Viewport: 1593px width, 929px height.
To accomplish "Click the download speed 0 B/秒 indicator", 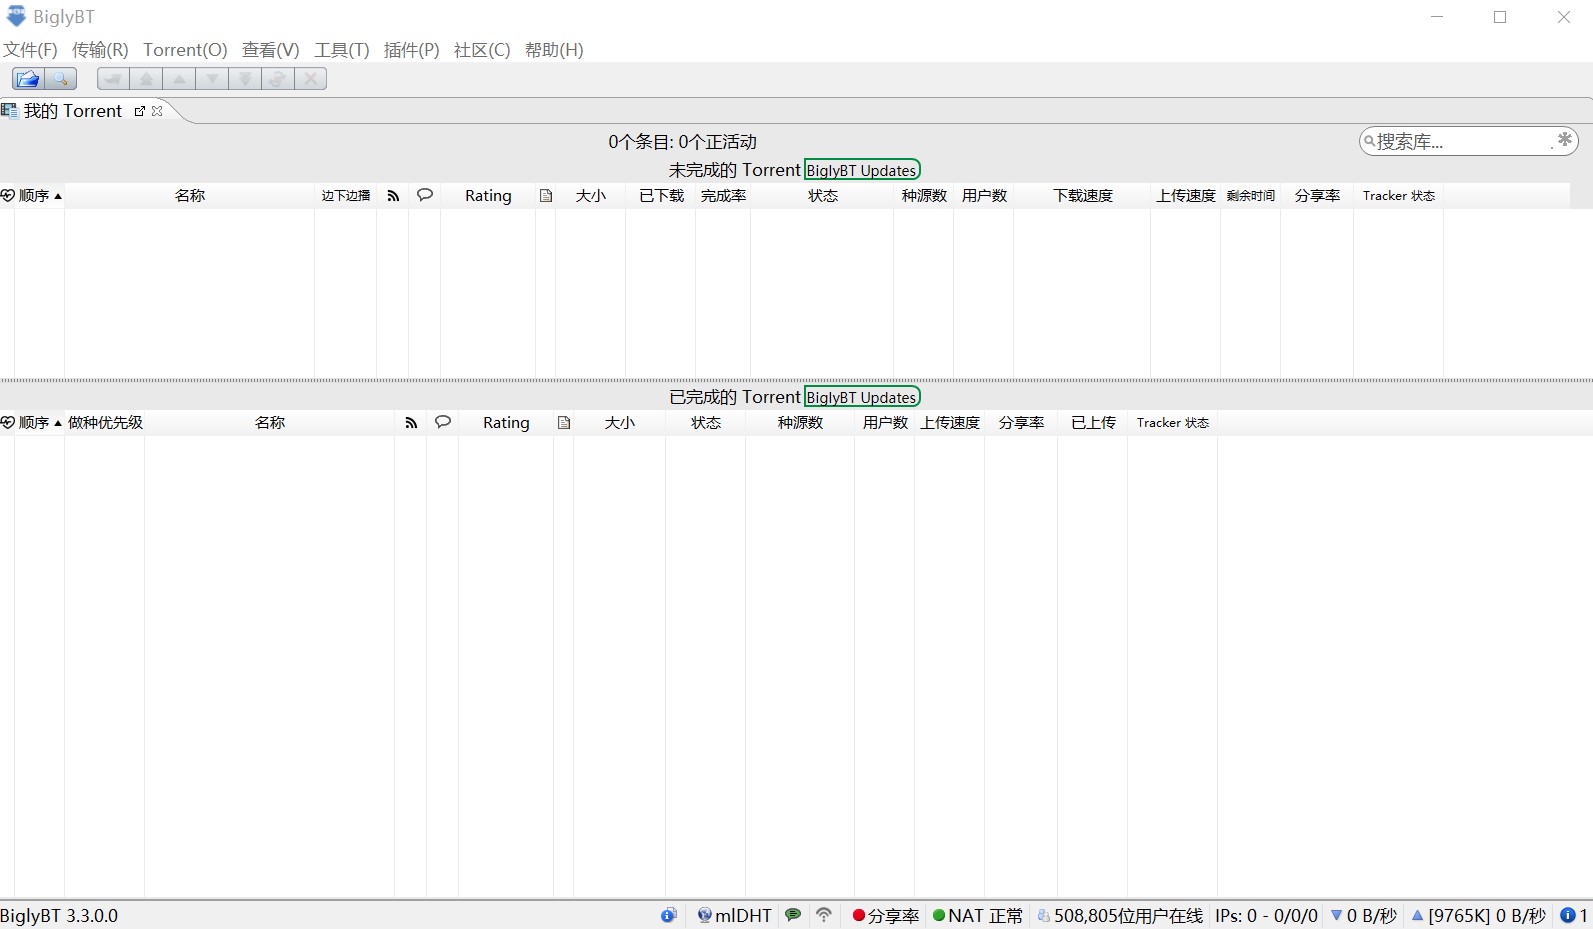I will click(1364, 915).
